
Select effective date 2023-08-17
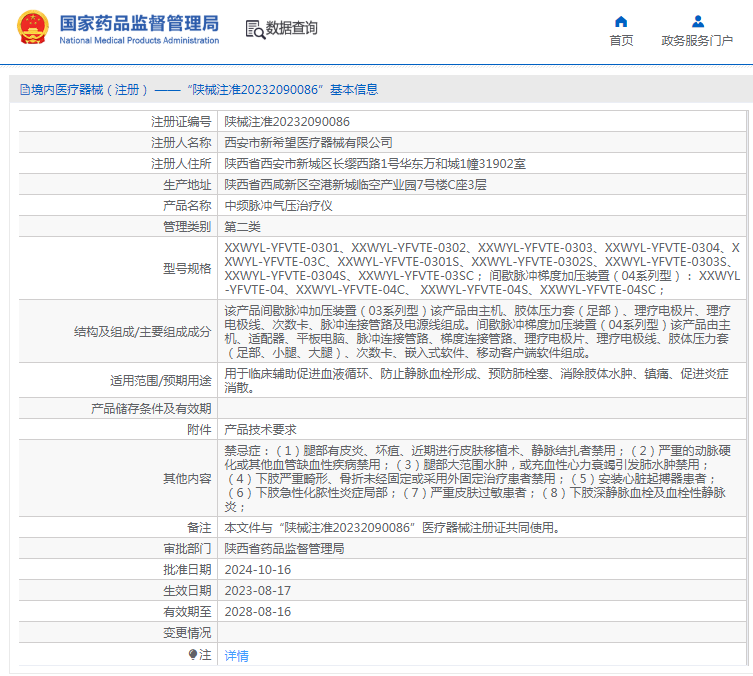tap(258, 591)
